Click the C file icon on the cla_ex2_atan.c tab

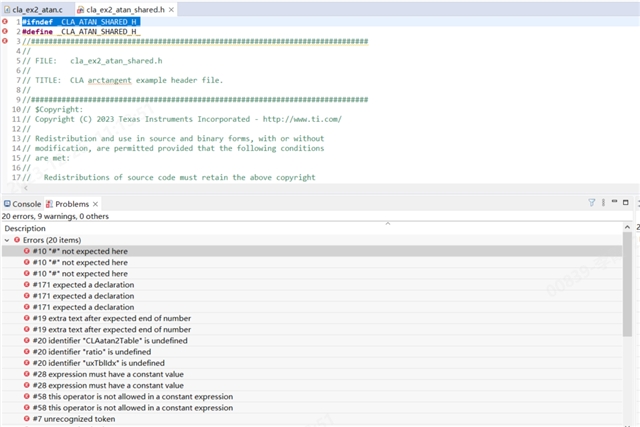pos(7,9)
